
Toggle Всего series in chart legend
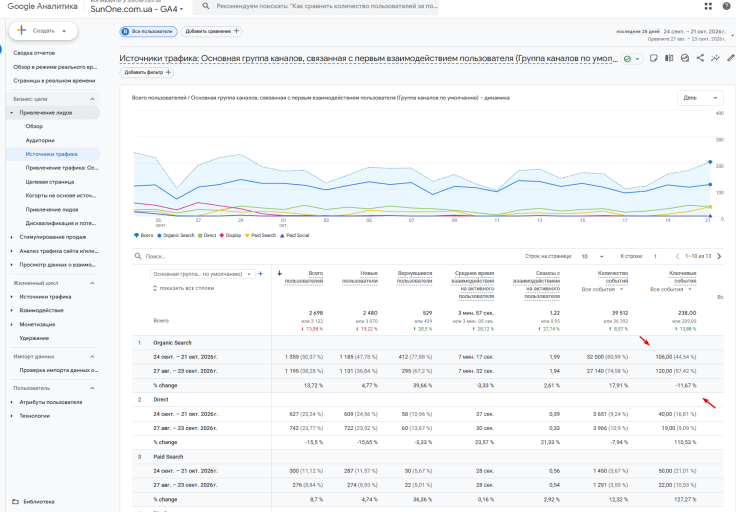pyautogui.click(x=144, y=236)
